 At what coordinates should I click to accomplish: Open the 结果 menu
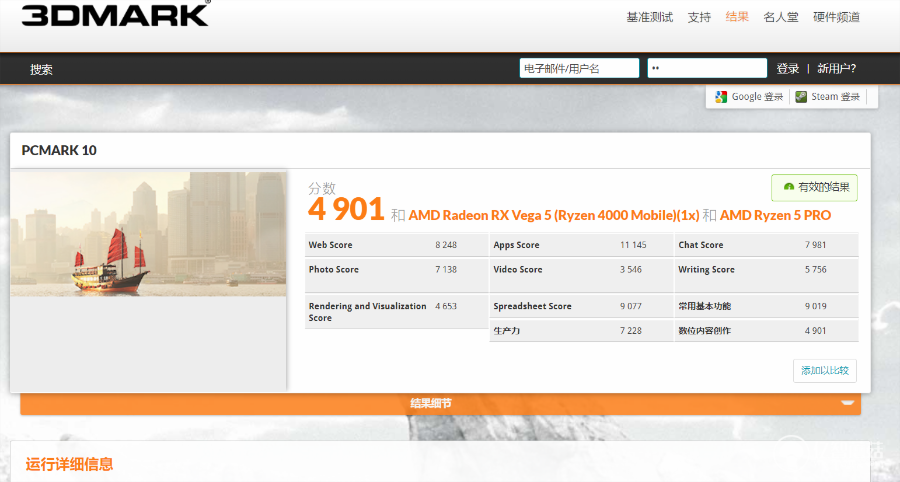coord(737,17)
